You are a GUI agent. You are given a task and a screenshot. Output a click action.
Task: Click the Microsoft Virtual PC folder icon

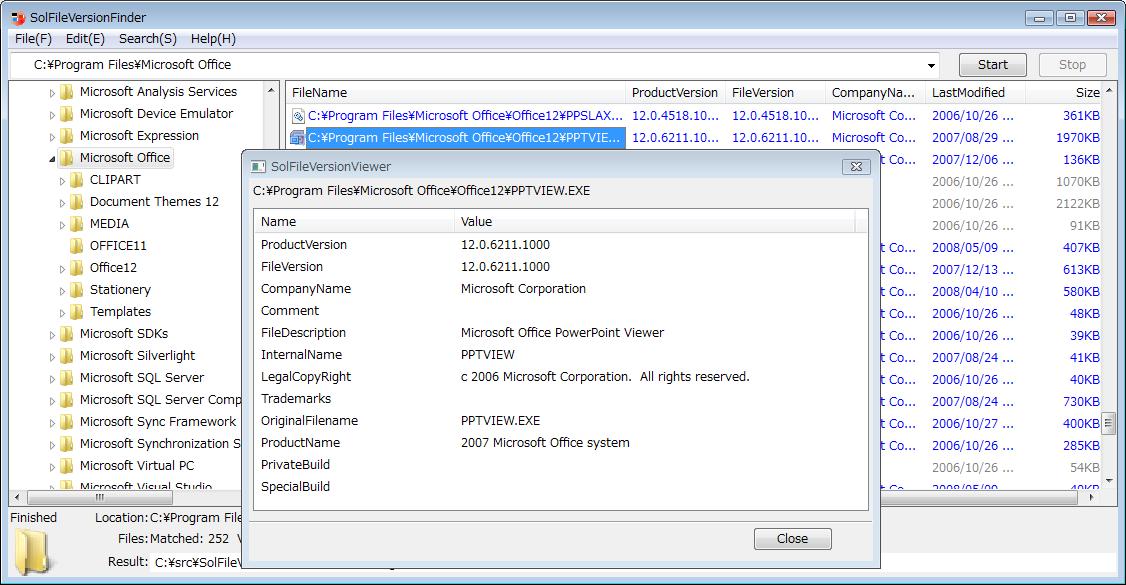tap(67, 466)
